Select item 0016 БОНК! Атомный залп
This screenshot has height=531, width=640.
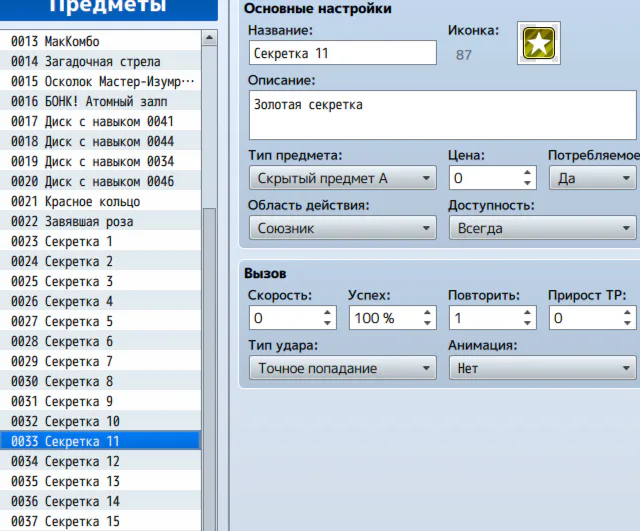pyautogui.click(x=100, y=101)
